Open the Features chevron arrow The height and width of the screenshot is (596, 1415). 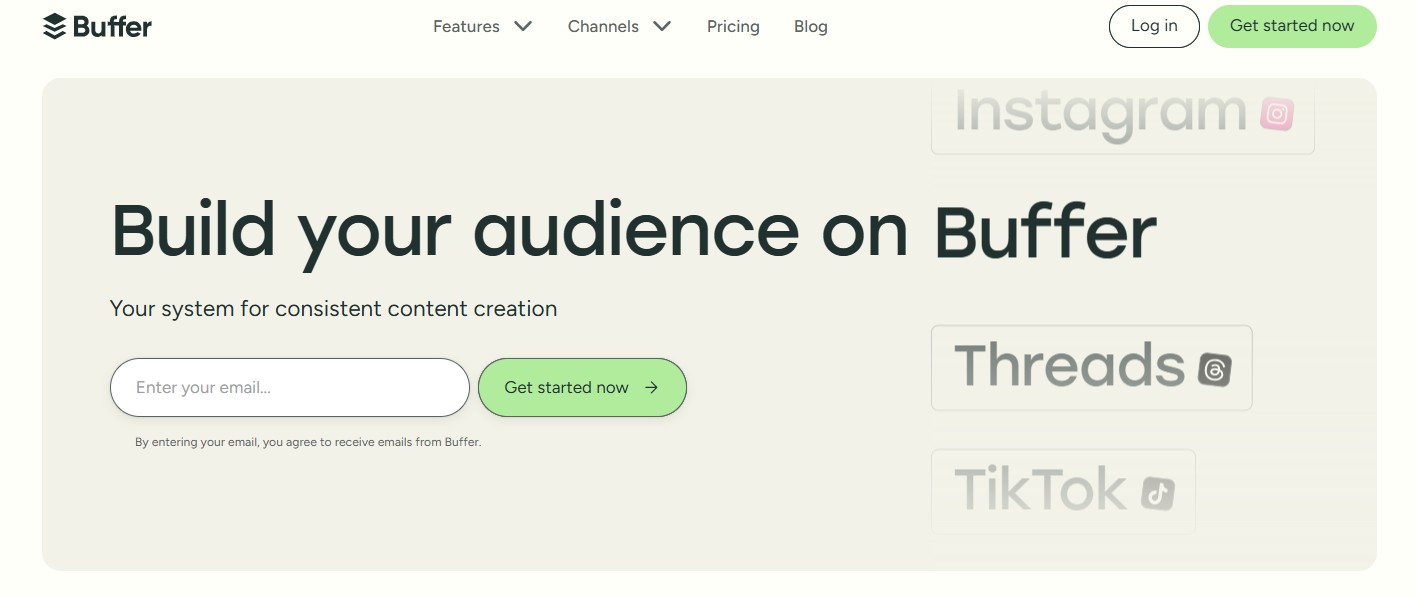pyautogui.click(x=523, y=27)
